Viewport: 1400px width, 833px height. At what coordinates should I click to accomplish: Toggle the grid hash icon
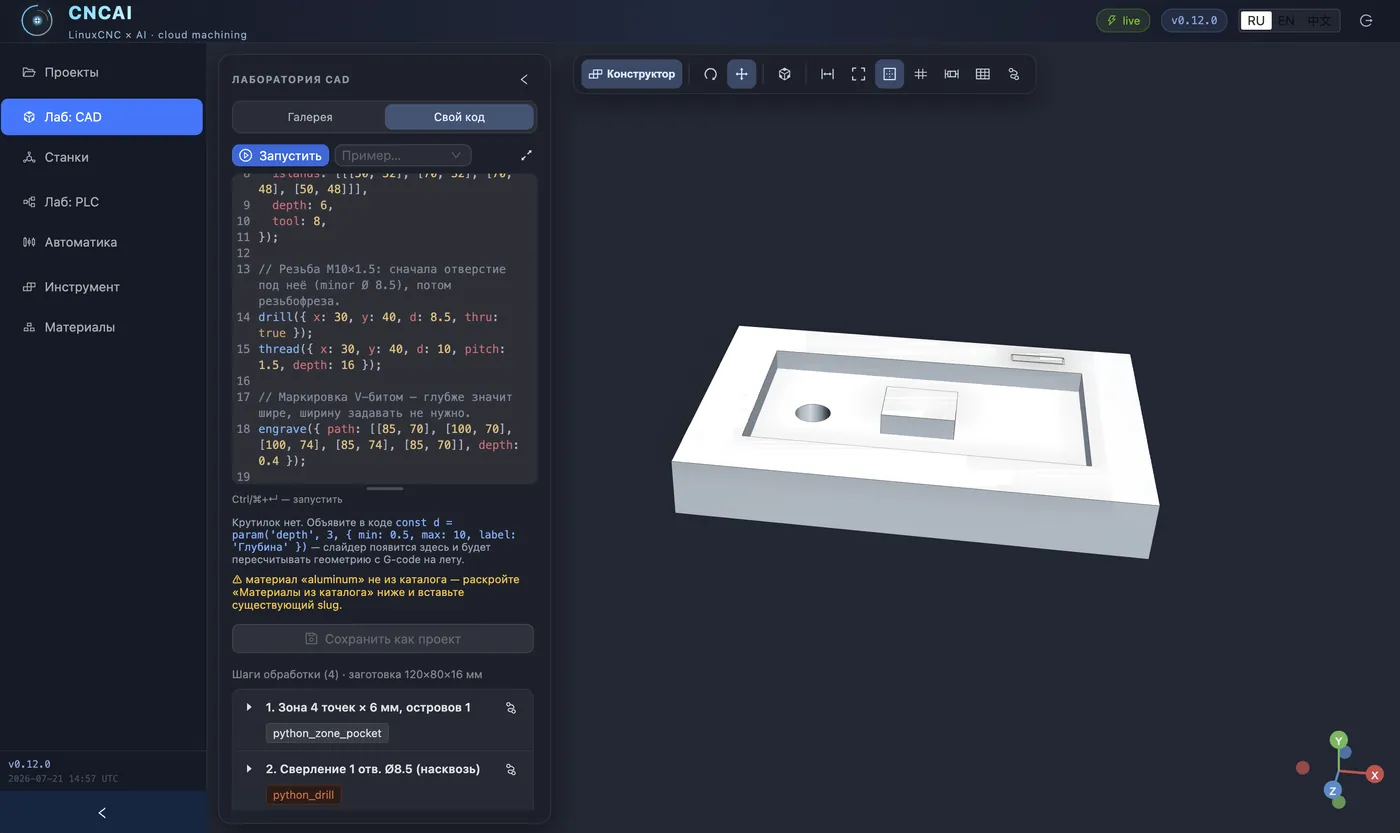[920, 74]
